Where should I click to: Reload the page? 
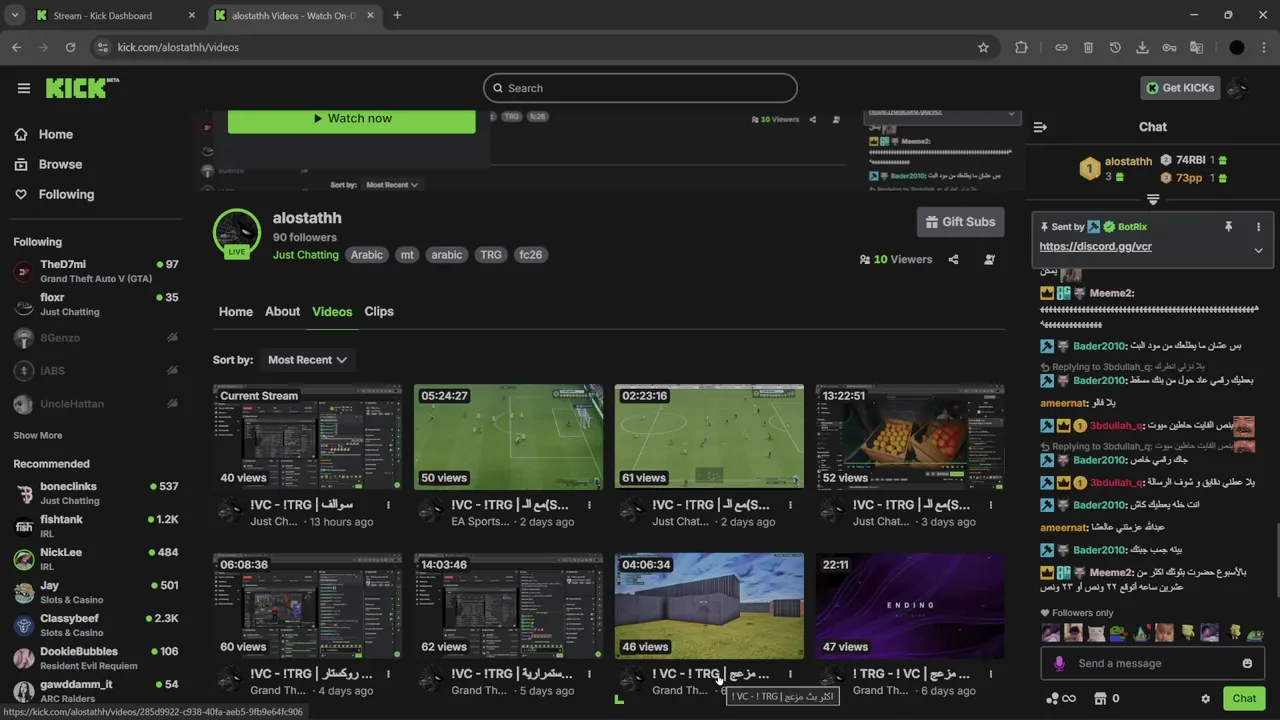click(70, 47)
